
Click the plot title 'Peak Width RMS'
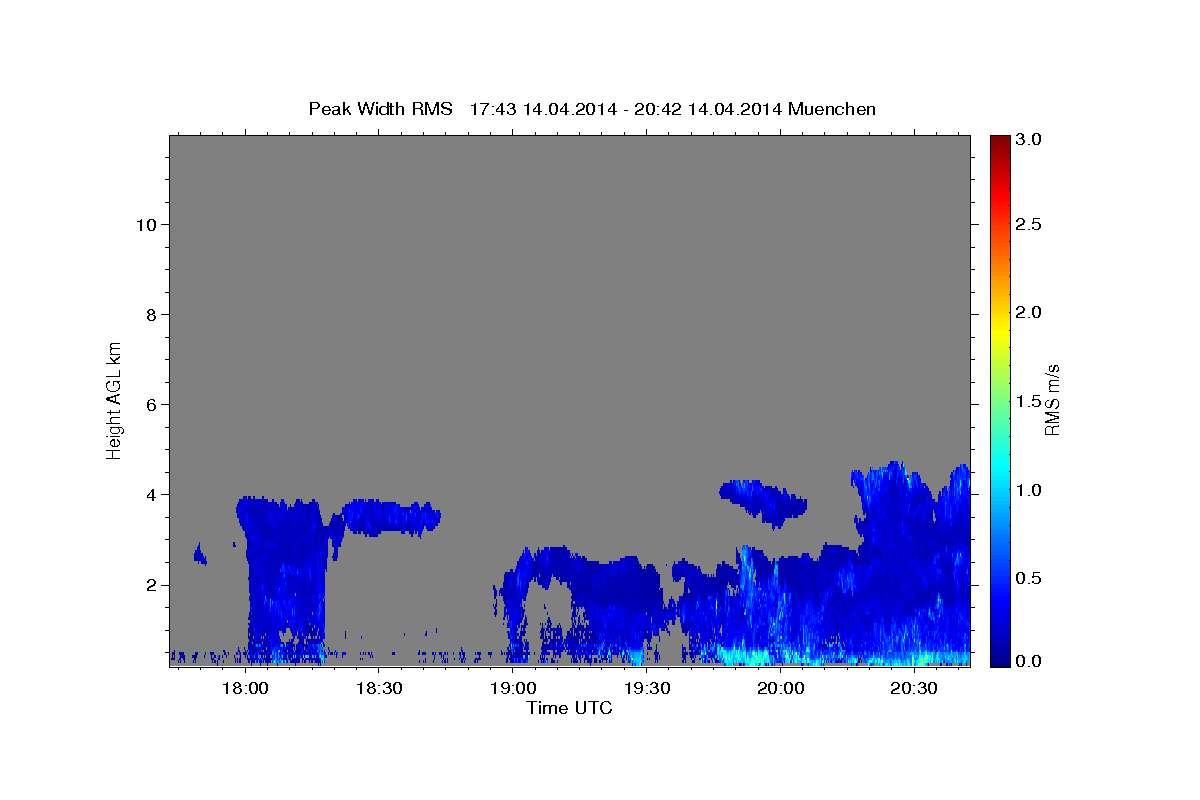click(380, 109)
